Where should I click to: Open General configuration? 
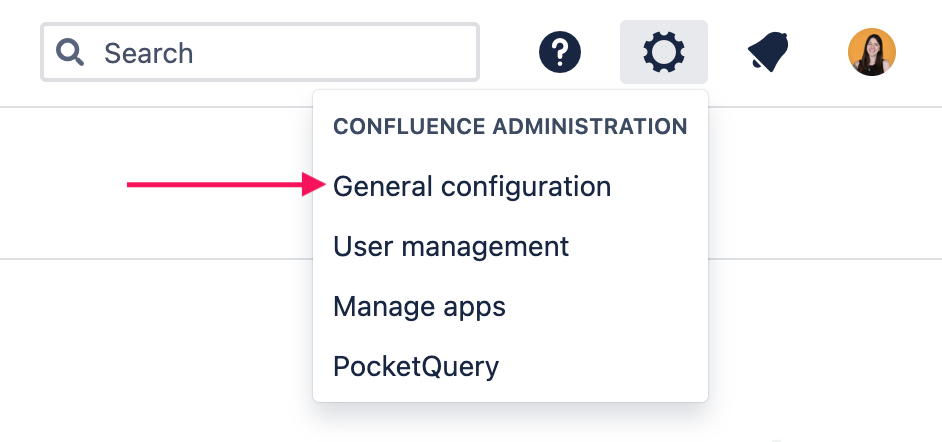[x=472, y=187]
